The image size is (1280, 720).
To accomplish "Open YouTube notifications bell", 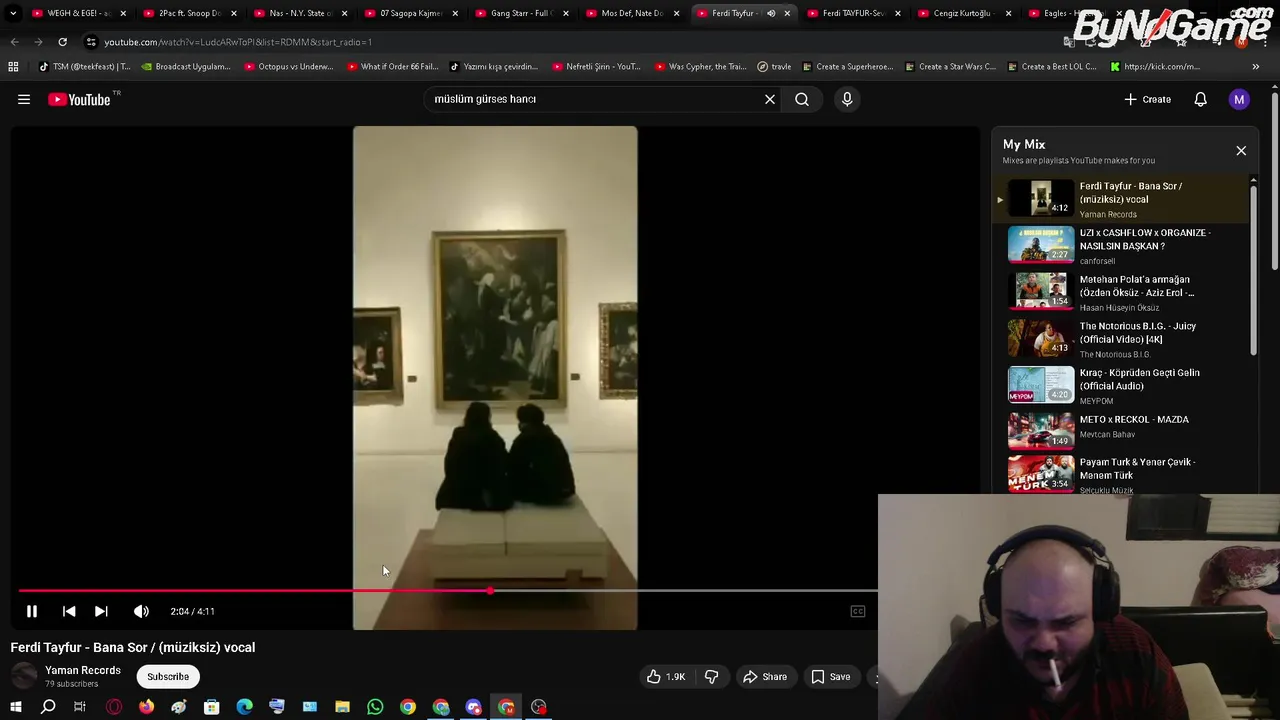I will click(1200, 99).
